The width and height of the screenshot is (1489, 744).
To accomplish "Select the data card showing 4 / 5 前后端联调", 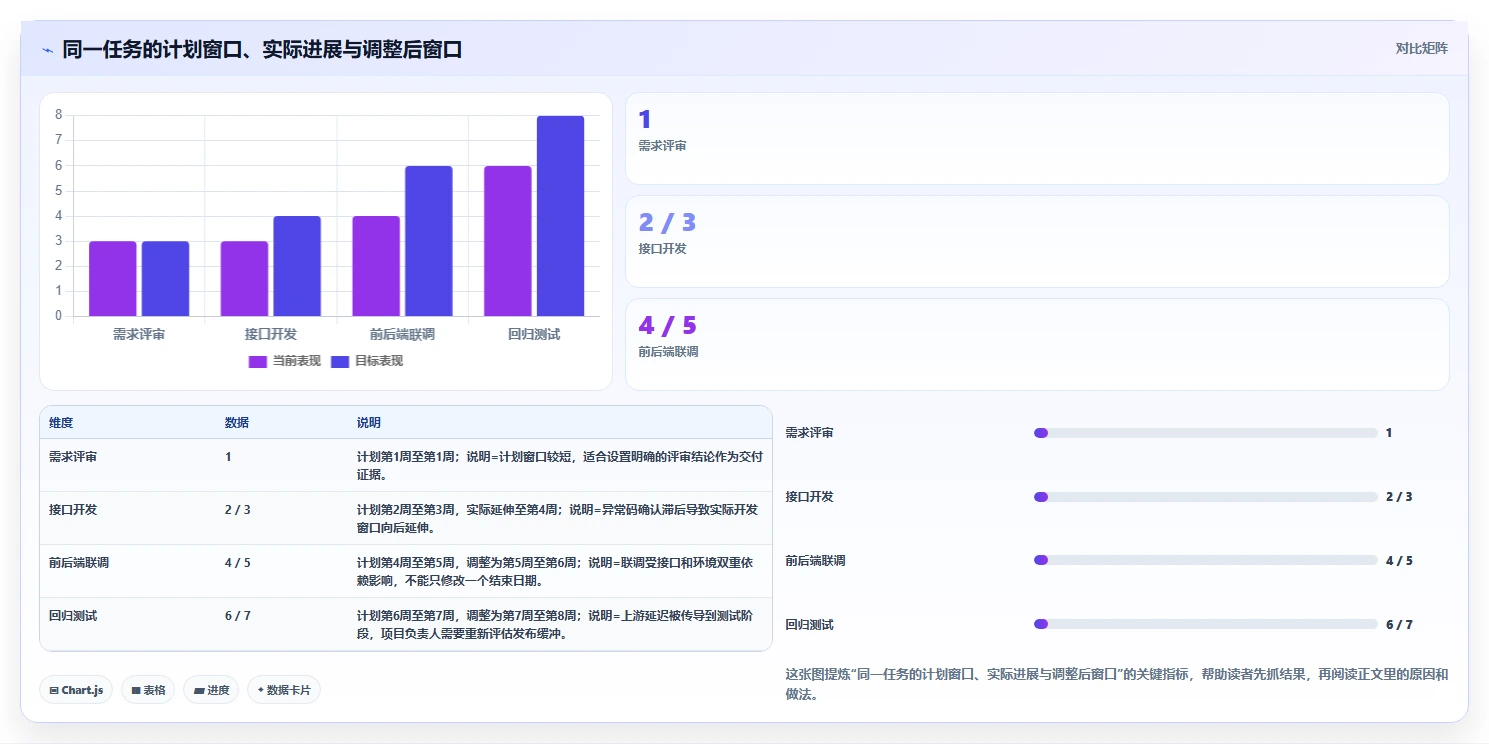I will (1037, 344).
